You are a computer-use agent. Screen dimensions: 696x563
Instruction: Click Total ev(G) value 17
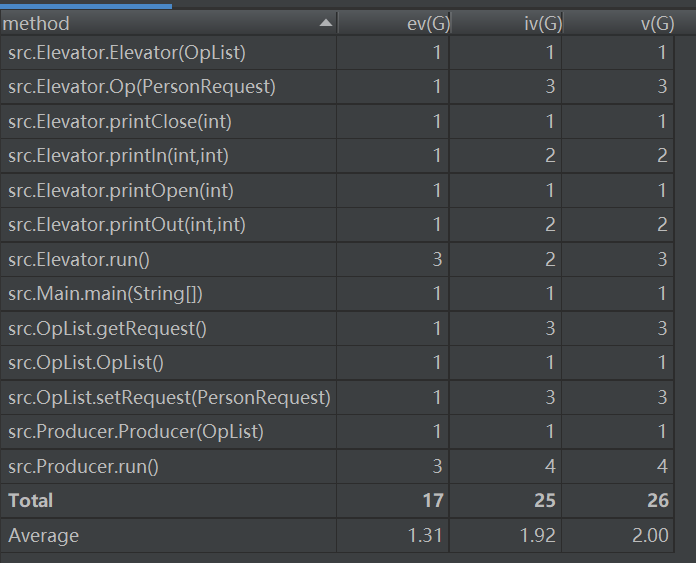pos(433,500)
